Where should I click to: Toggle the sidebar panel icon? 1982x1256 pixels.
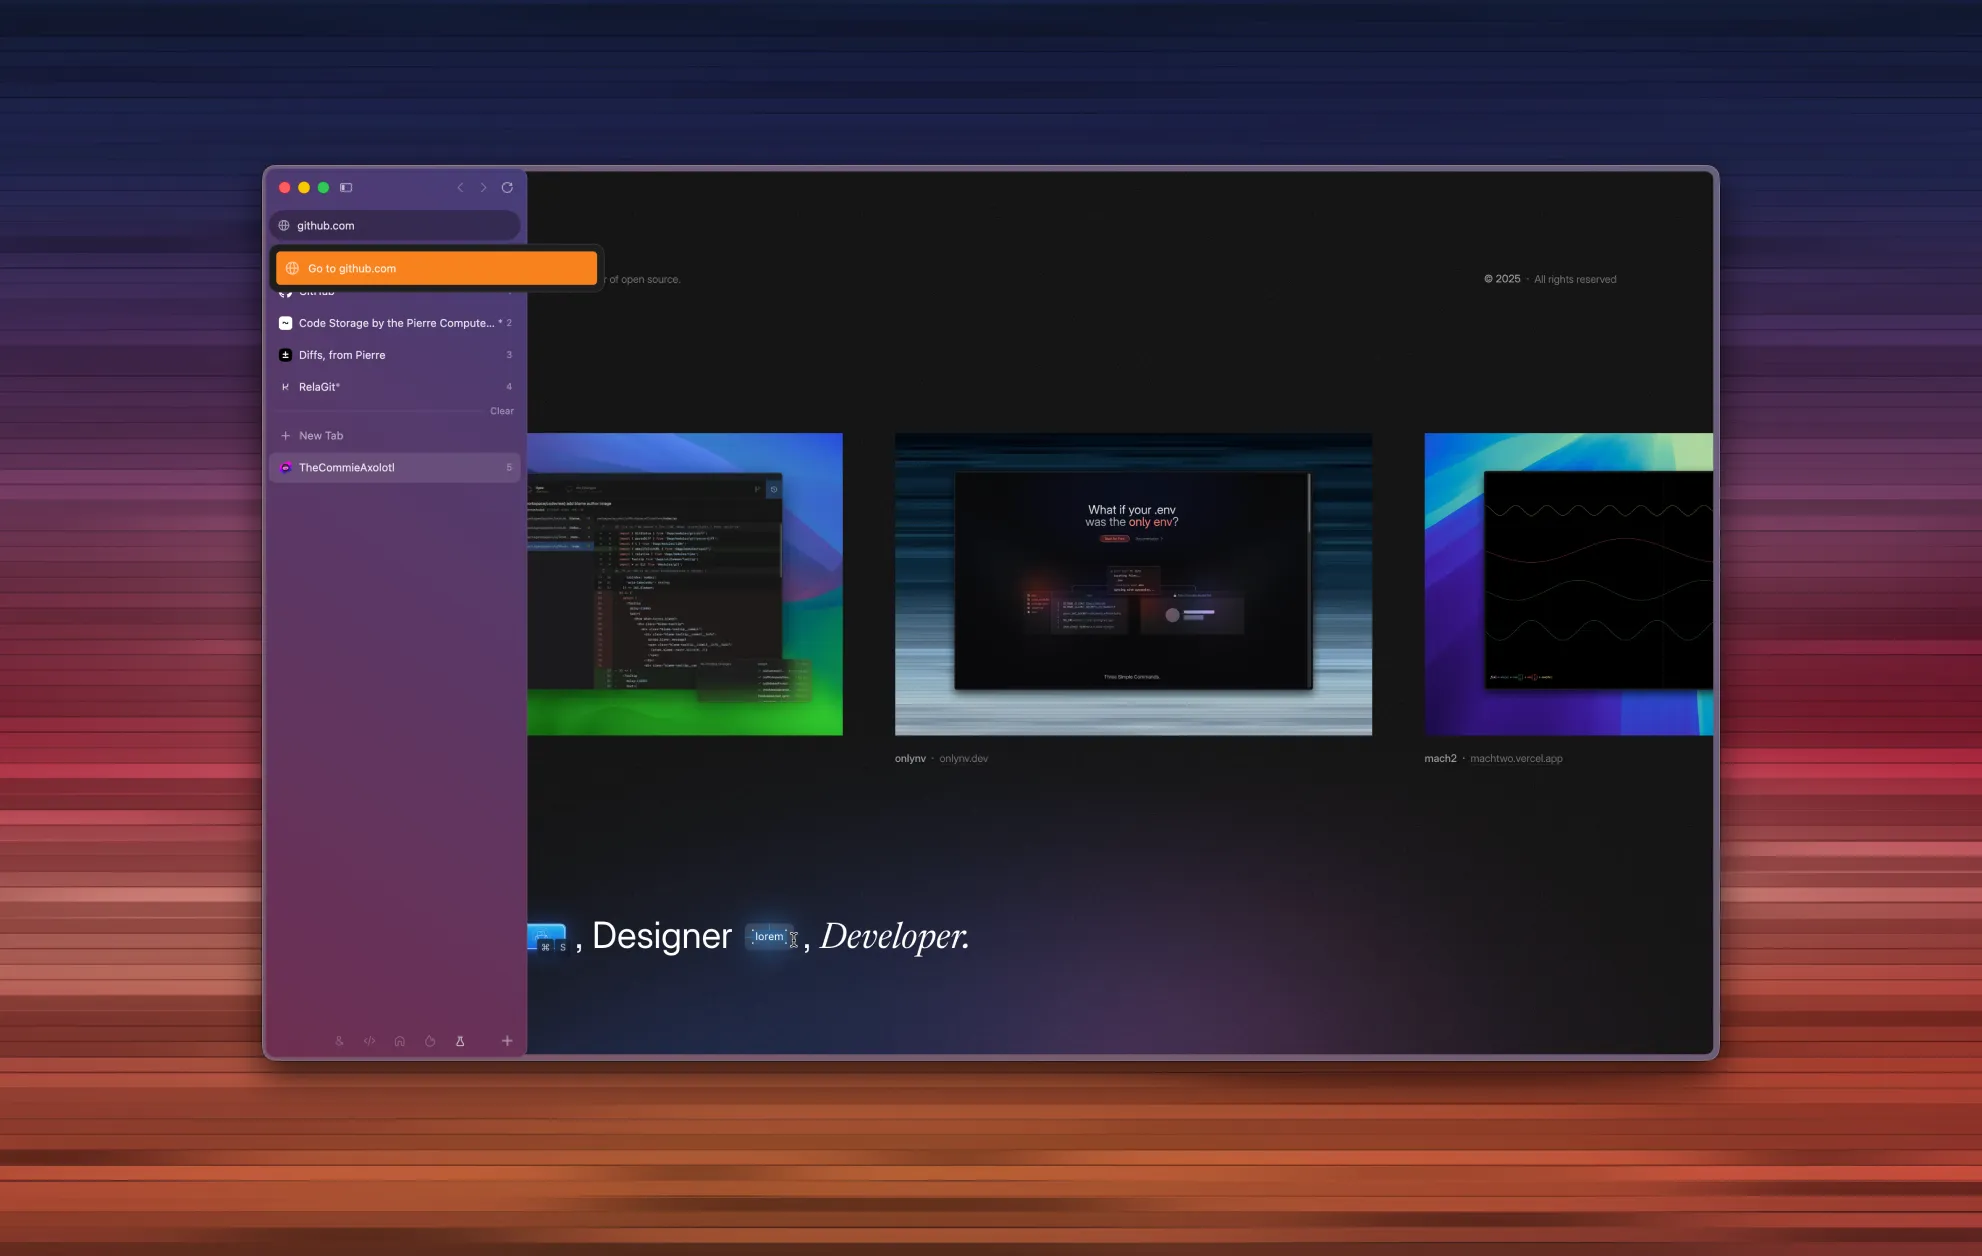(346, 187)
